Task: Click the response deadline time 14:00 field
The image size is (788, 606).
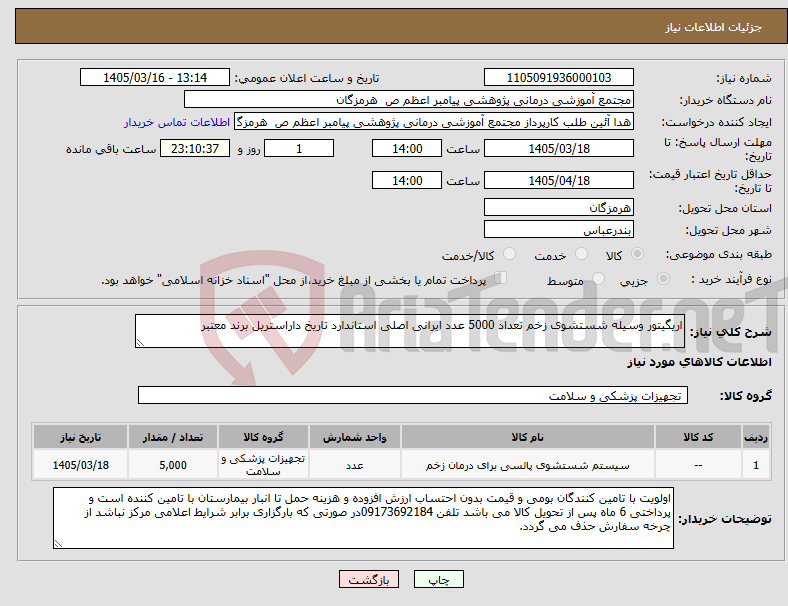Action: (x=407, y=149)
